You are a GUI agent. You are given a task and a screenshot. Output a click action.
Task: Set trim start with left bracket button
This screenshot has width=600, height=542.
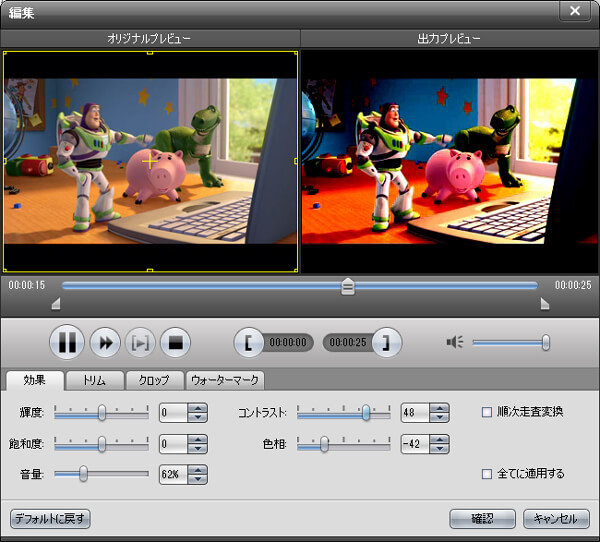tap(248, 343)
